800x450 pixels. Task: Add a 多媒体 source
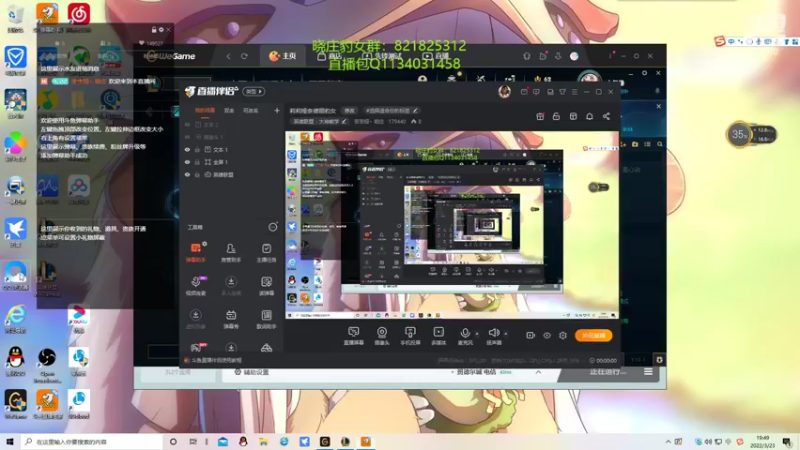(x=438, y=336)
